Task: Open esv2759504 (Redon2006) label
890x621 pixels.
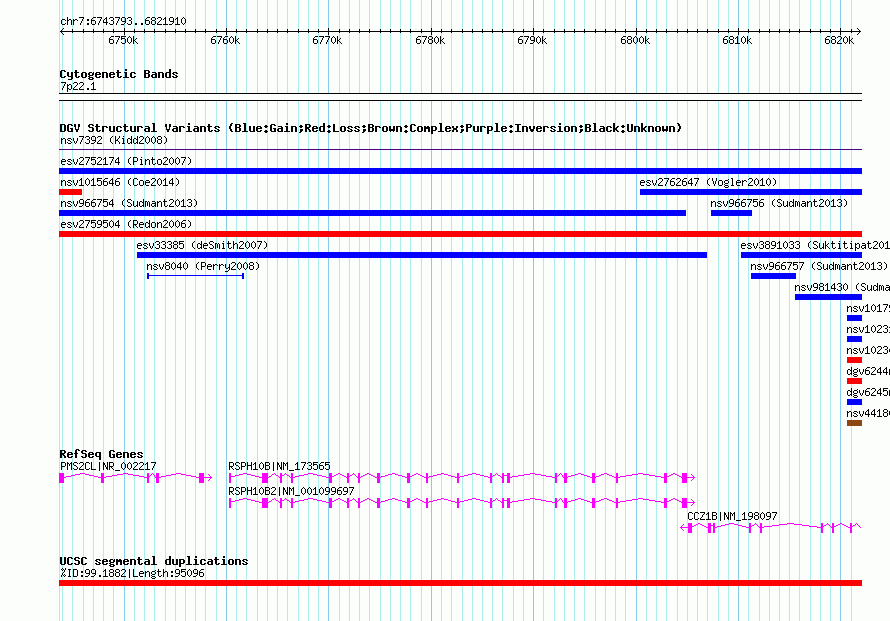Action: (x=126, y=224)
